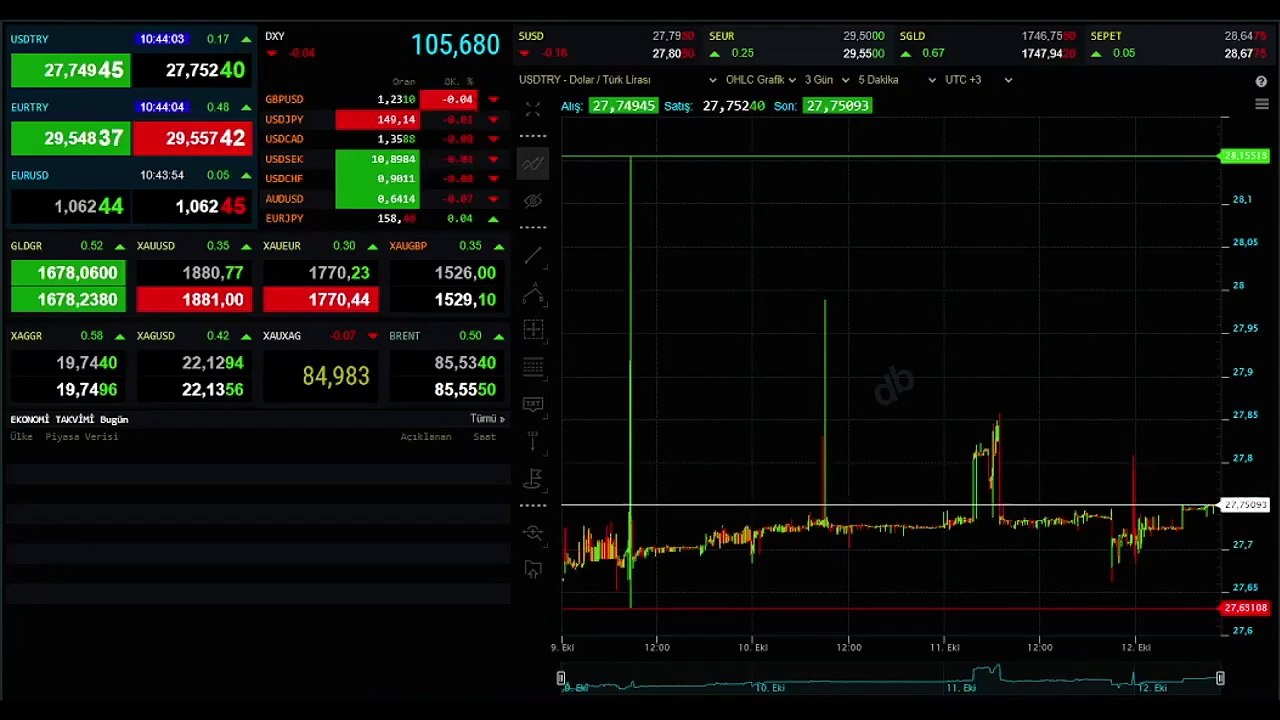The image size is (1280, 720).
Task: Select the USDSEK row in rates list
Action: click(x=383, y=159)
